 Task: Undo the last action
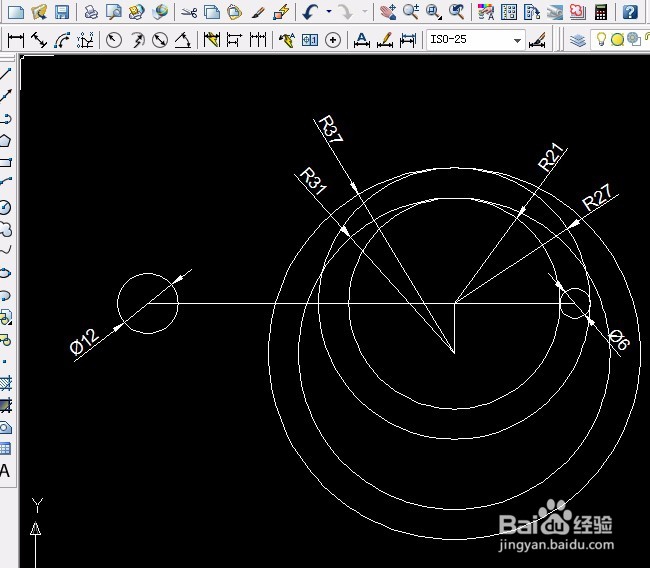310,12
